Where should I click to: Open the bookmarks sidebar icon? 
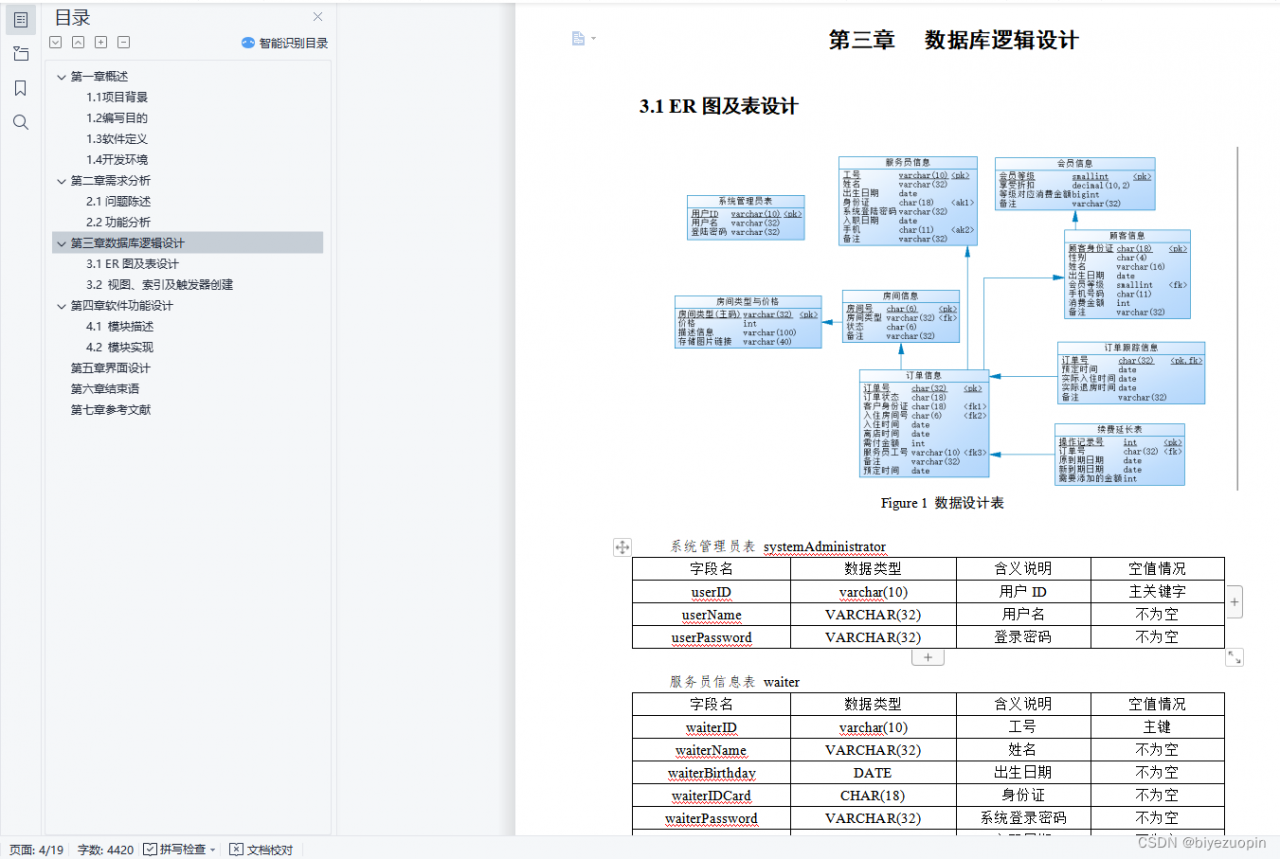[x=20, y=88]
